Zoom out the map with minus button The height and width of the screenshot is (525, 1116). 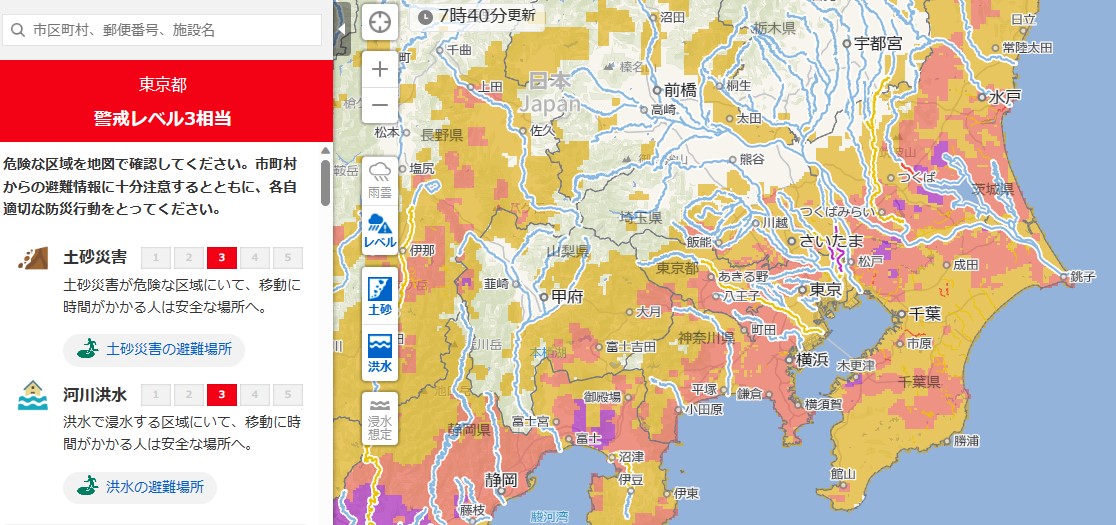380,104
